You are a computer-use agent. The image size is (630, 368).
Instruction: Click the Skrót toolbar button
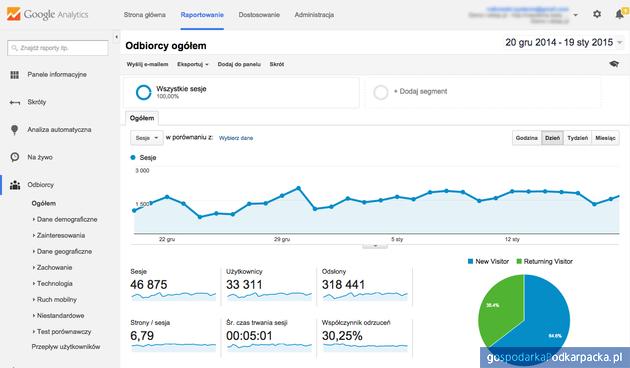click(277, 64)
